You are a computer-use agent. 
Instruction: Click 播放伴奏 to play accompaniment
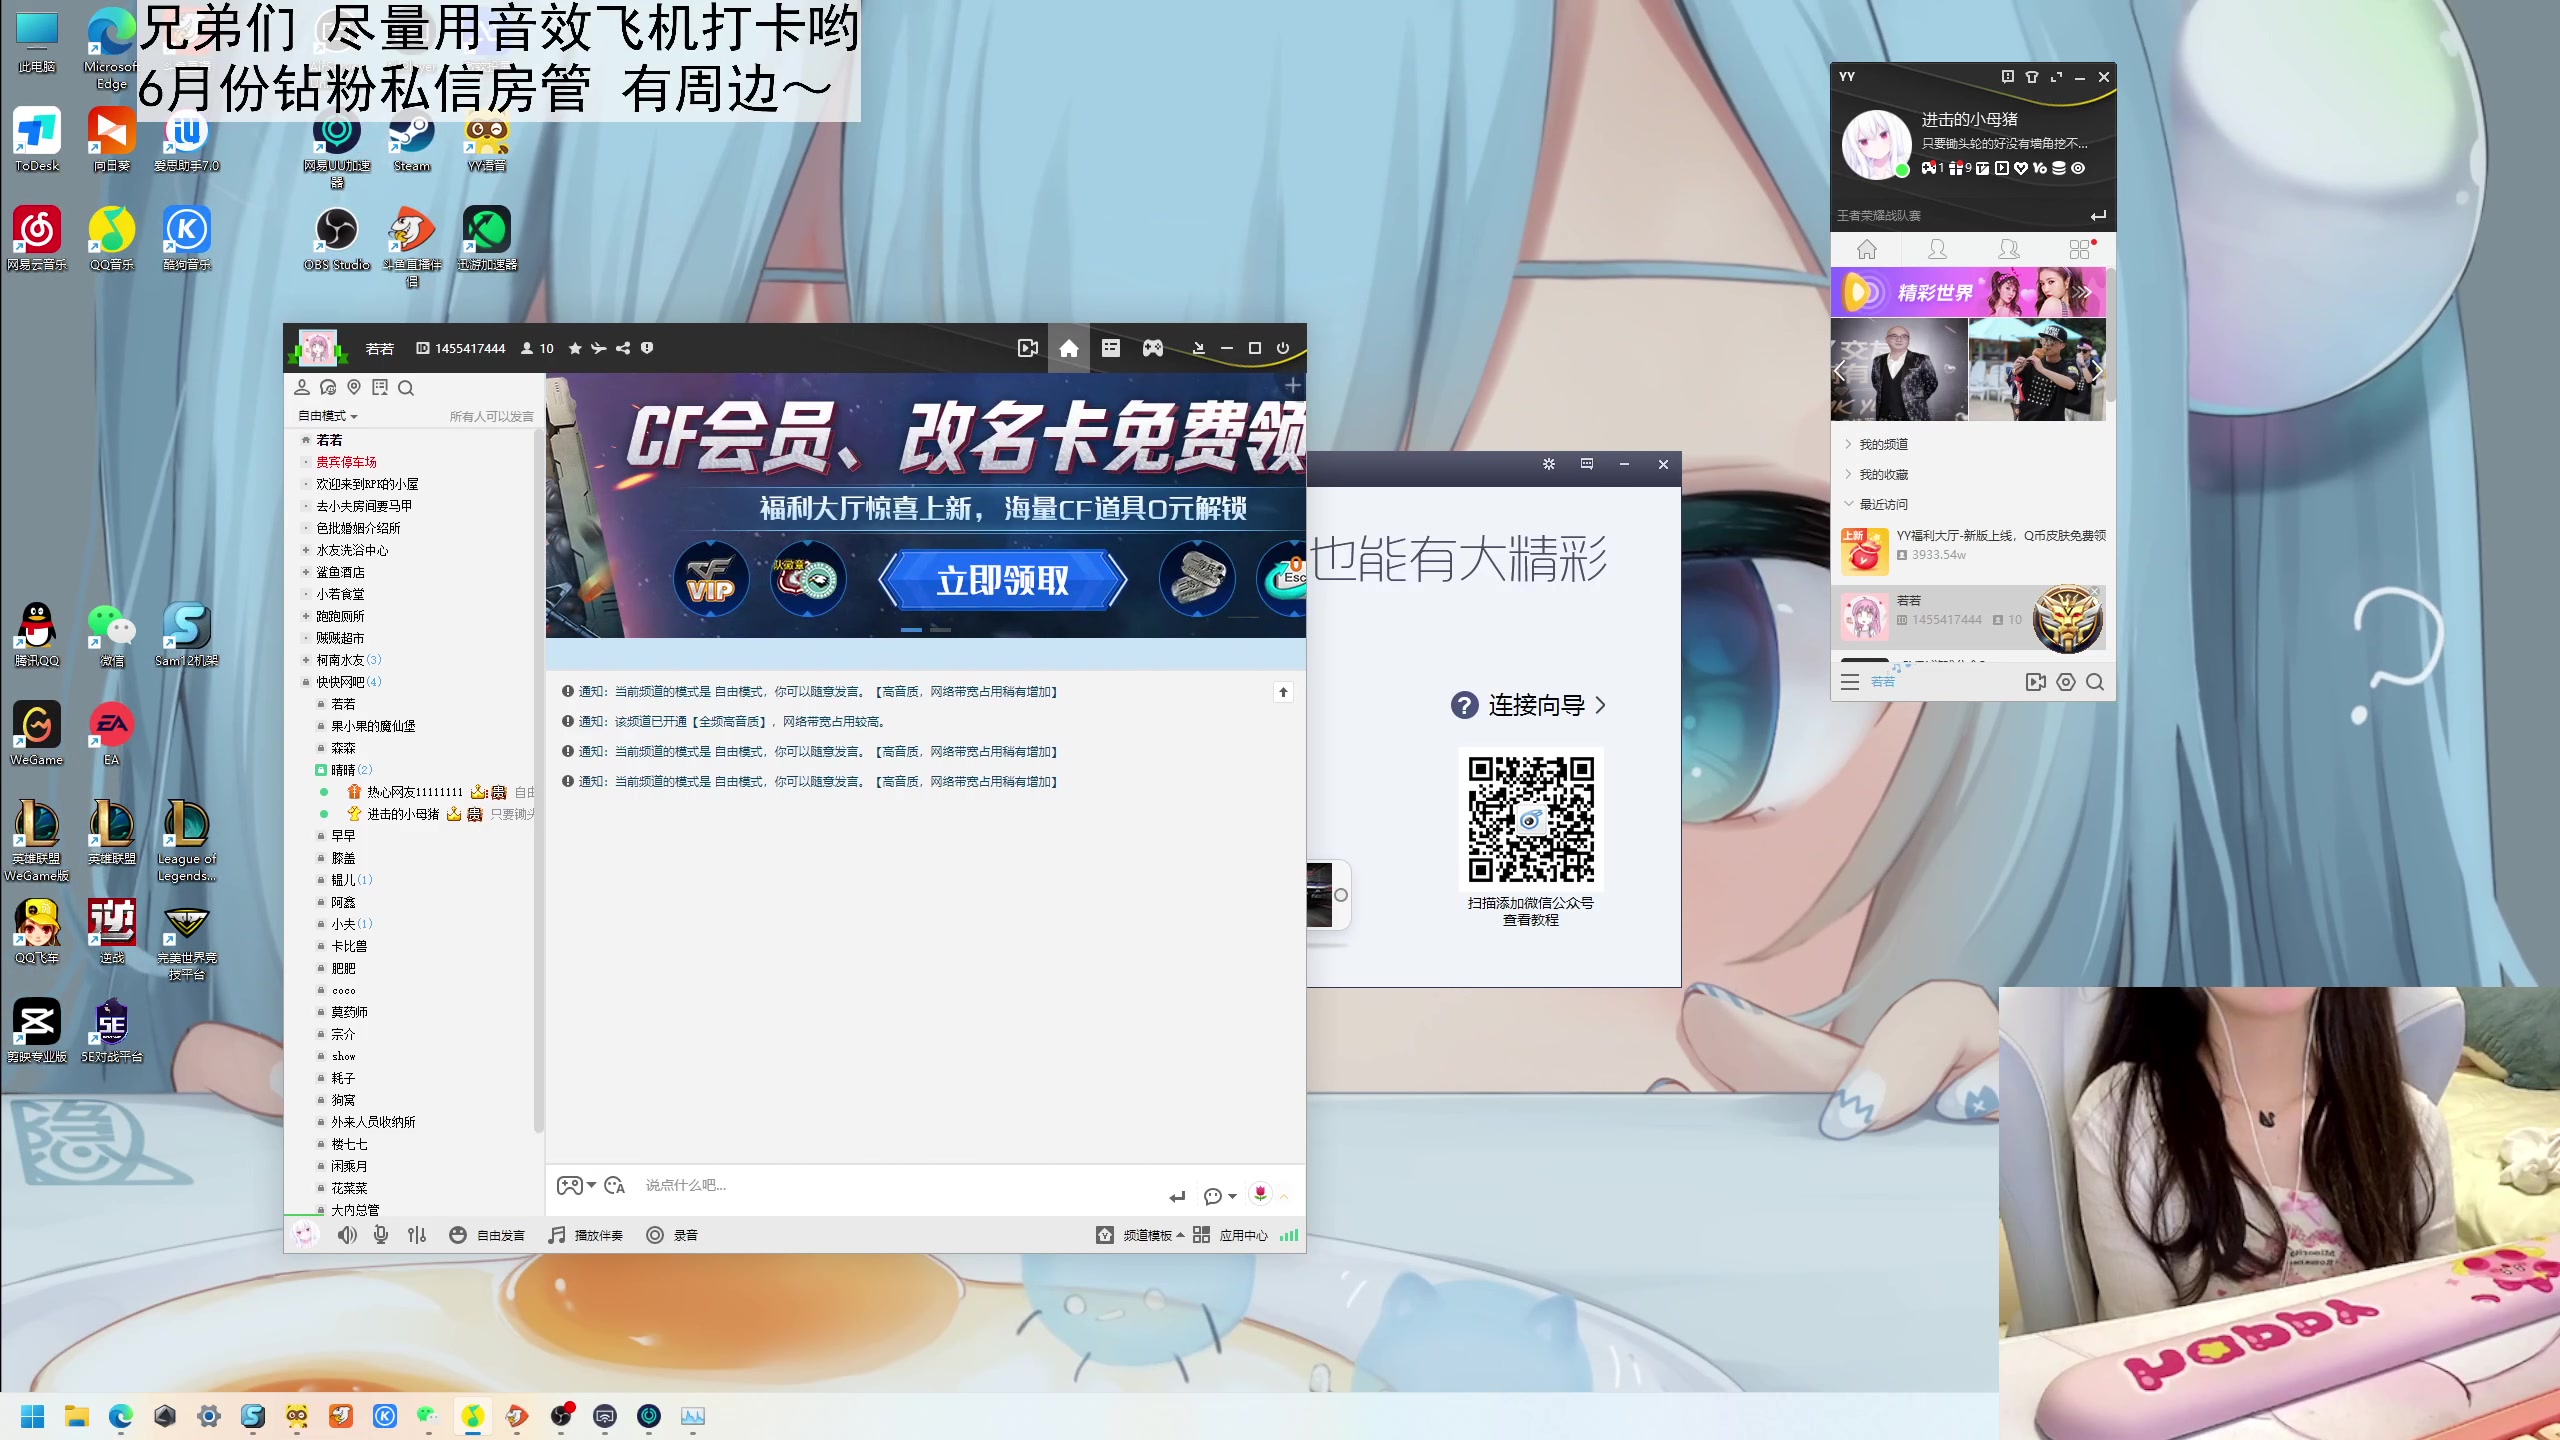point(586,1235)
